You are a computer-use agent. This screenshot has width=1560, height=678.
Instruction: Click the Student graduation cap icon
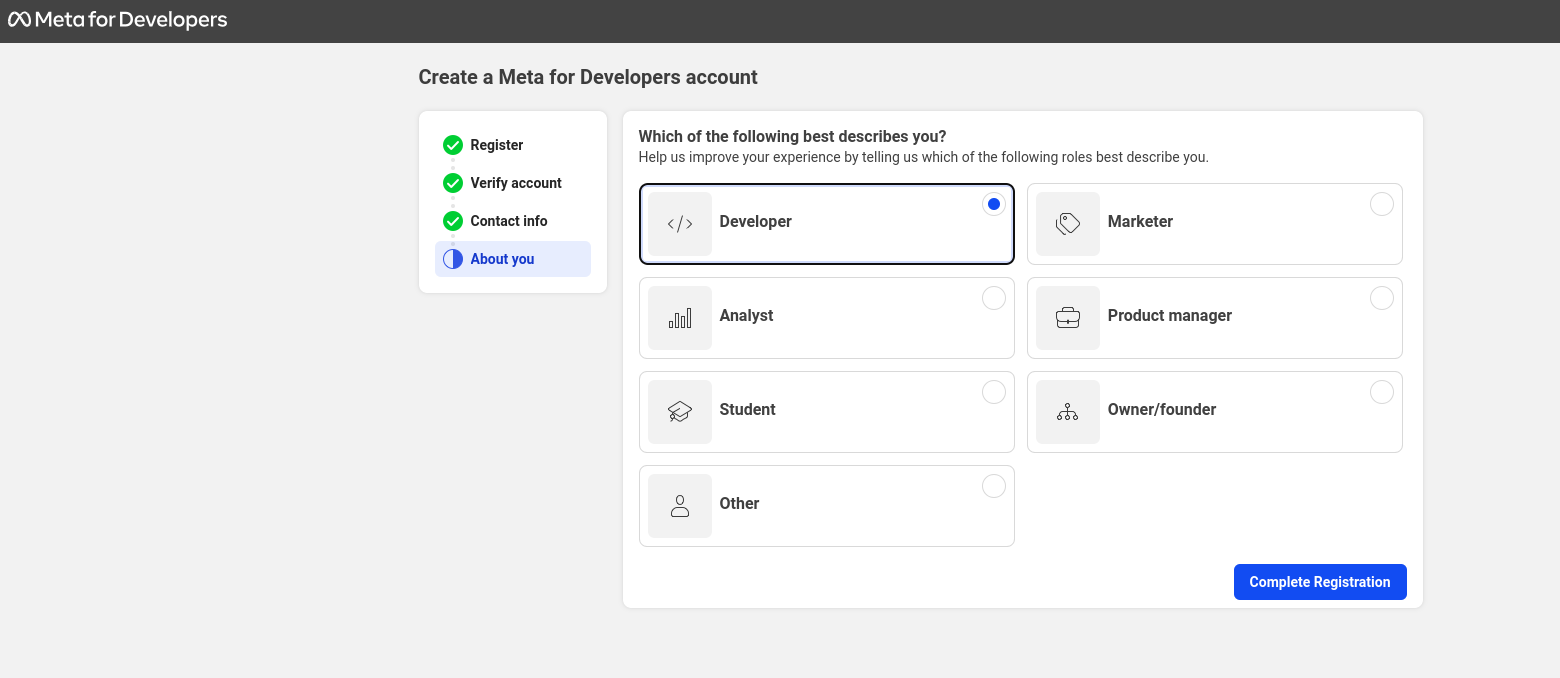(x=680, y=412)
